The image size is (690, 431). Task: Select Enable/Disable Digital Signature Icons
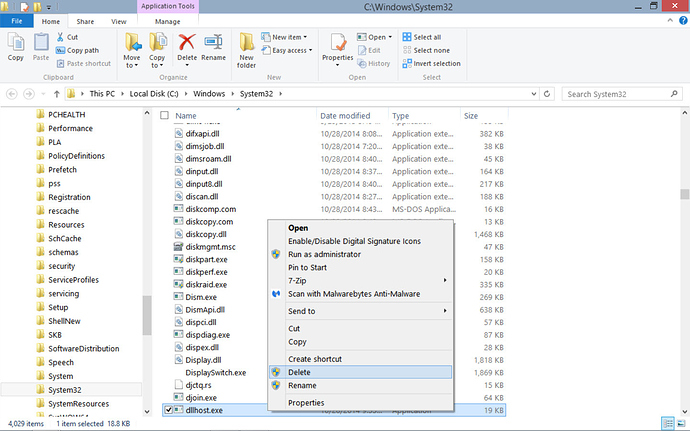pos(360,241)
